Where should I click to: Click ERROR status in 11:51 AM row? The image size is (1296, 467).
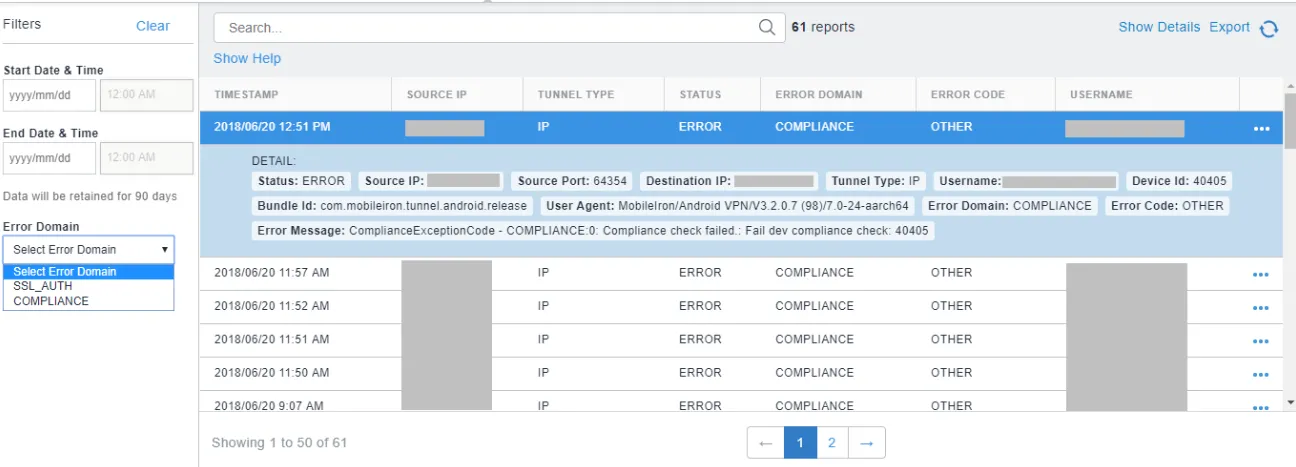[x=700, y=340]
